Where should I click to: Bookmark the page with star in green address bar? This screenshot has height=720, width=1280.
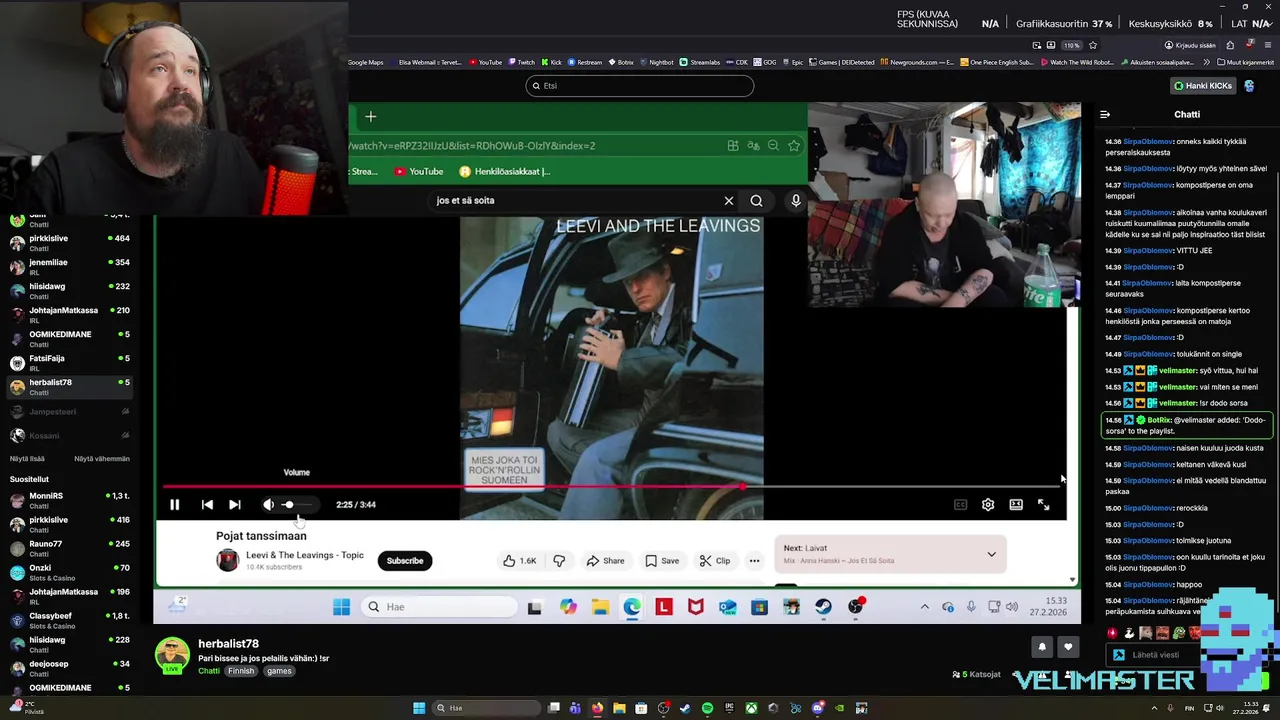(x=794, y=146)
